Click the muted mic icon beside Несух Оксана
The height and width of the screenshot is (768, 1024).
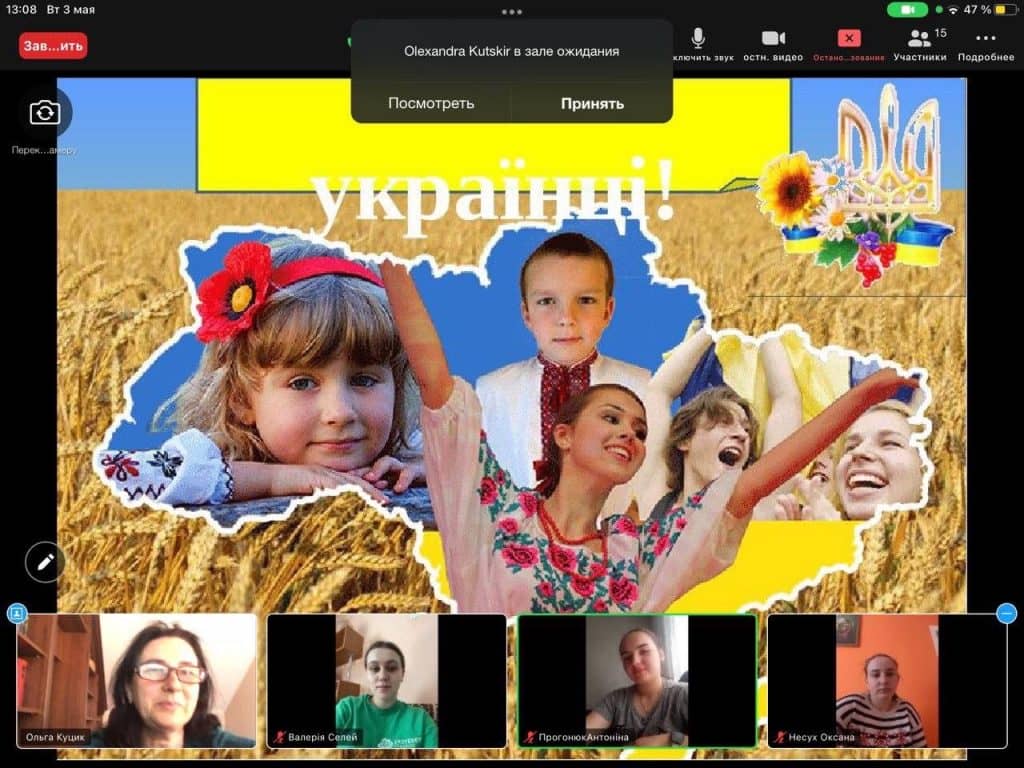click(779, 738)
